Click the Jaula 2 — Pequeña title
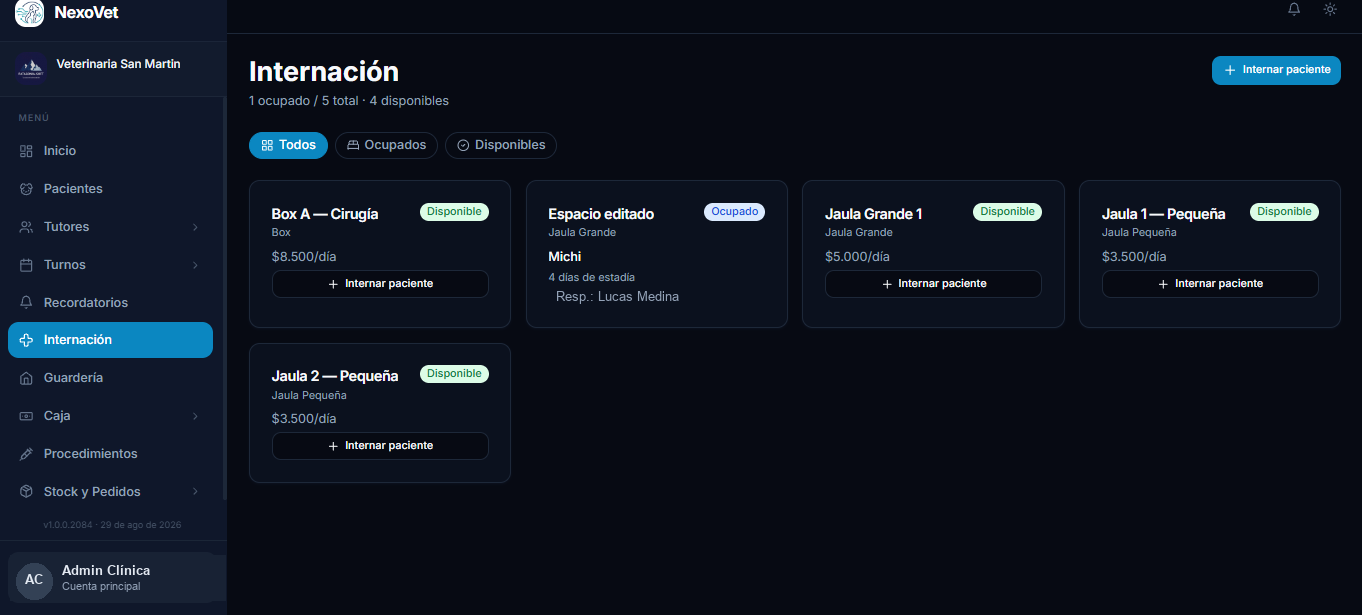 click(x=335, y=376)
